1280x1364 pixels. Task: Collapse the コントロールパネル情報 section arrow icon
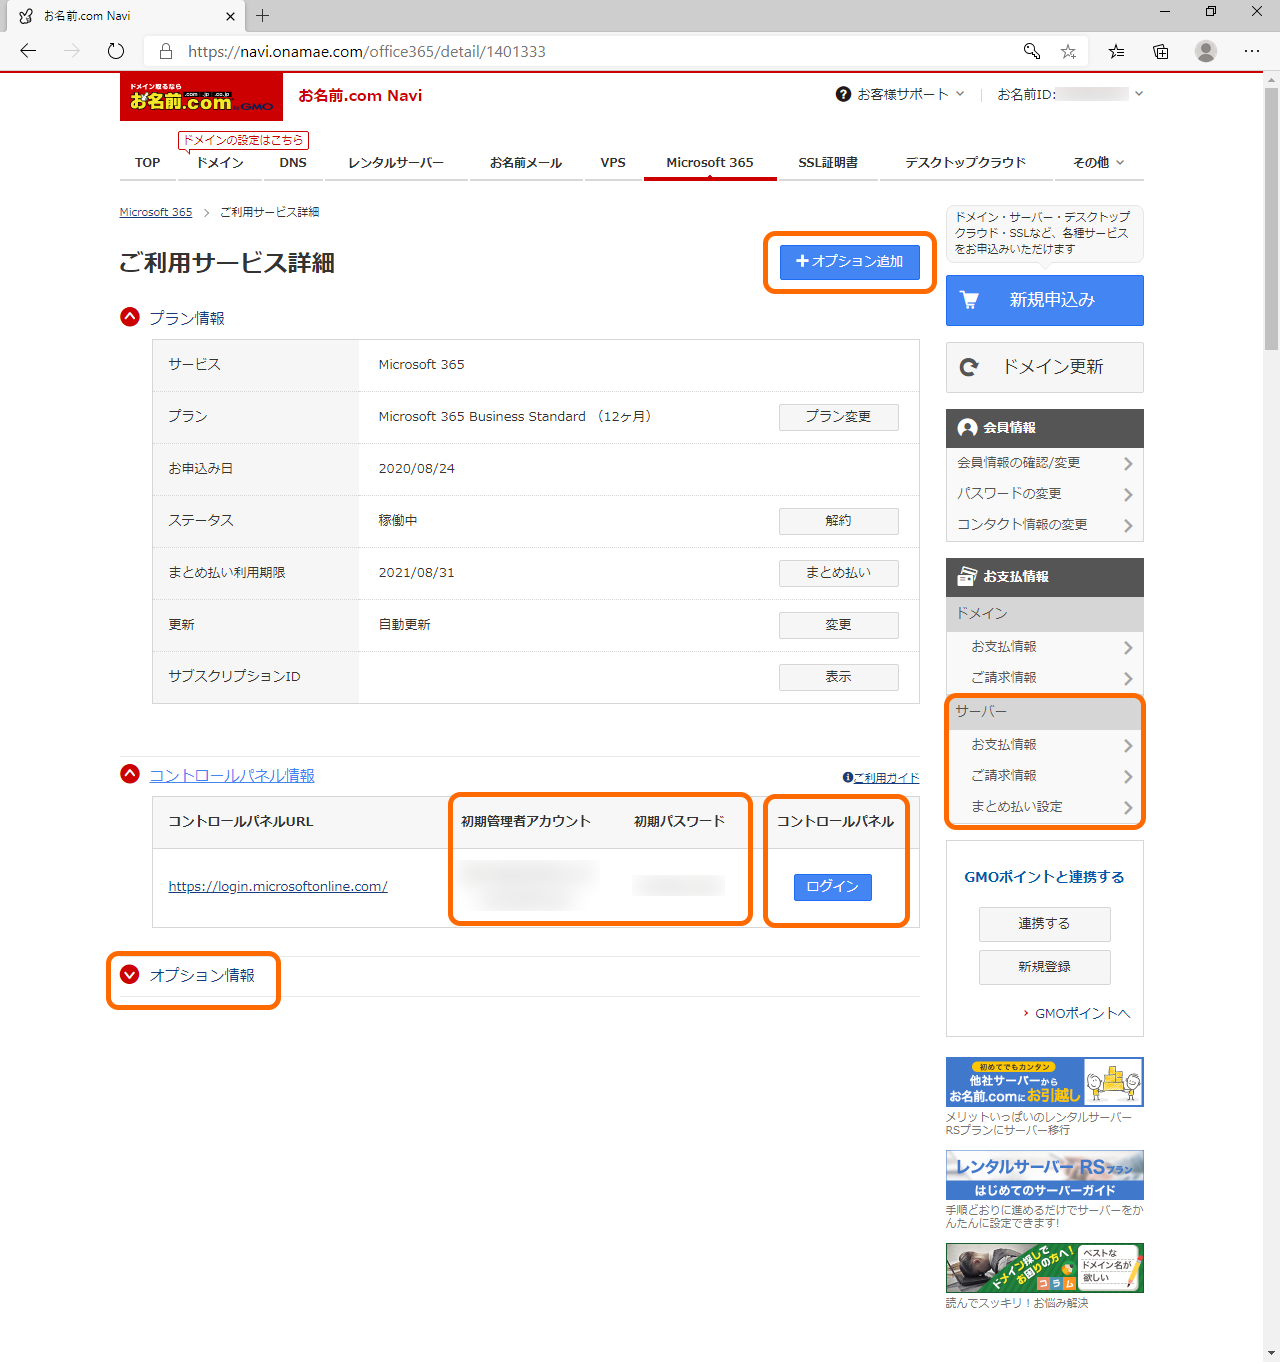(130, 774)
